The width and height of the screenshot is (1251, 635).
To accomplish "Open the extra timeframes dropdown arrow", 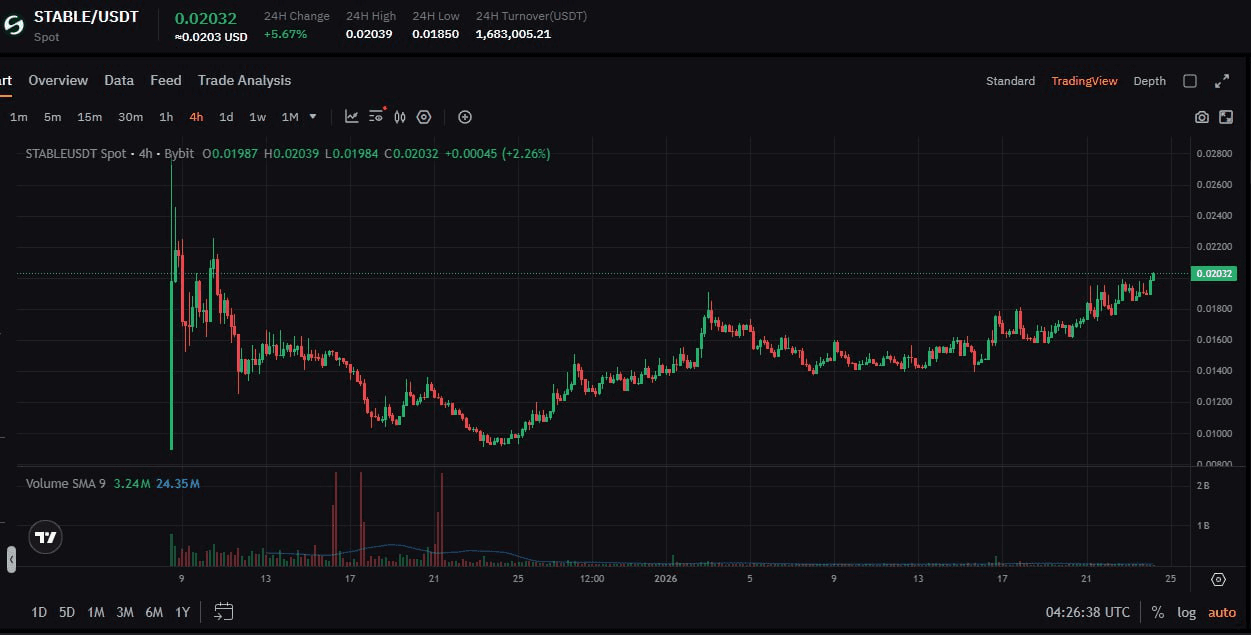I will click(311, 117).
